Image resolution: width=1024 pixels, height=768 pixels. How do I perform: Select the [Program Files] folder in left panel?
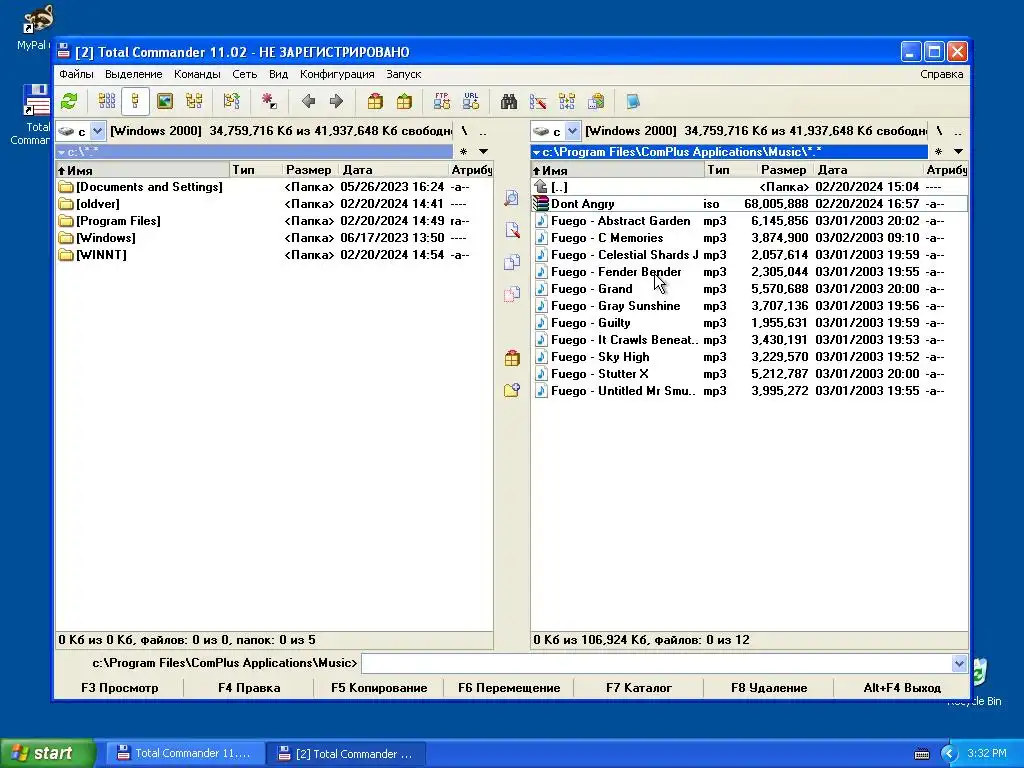(274, 221)
